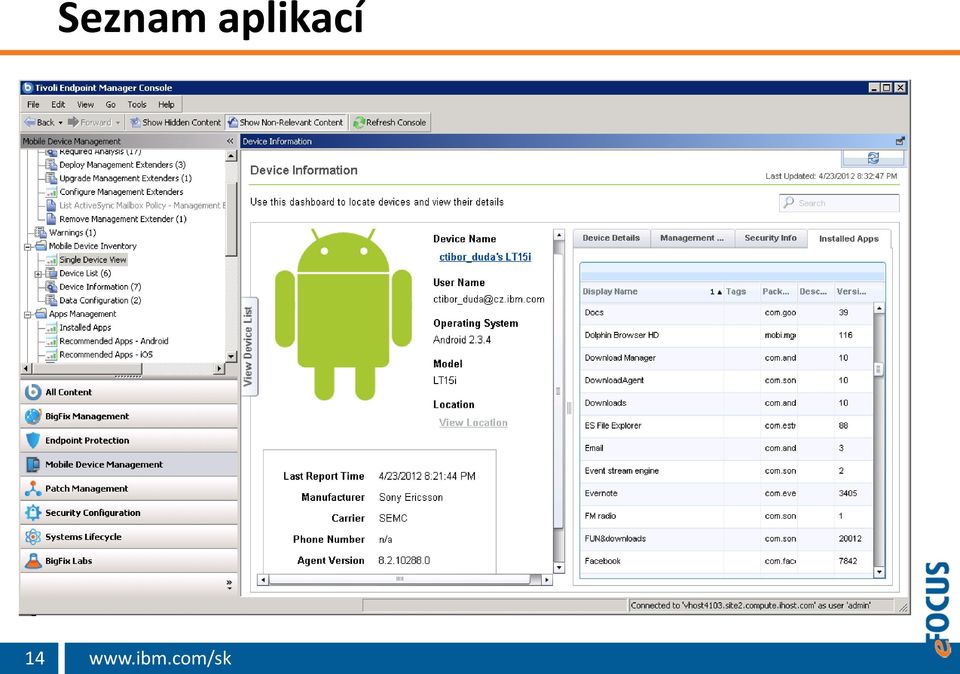Click the Endpoint Protection shield icon

pos(33,440)
